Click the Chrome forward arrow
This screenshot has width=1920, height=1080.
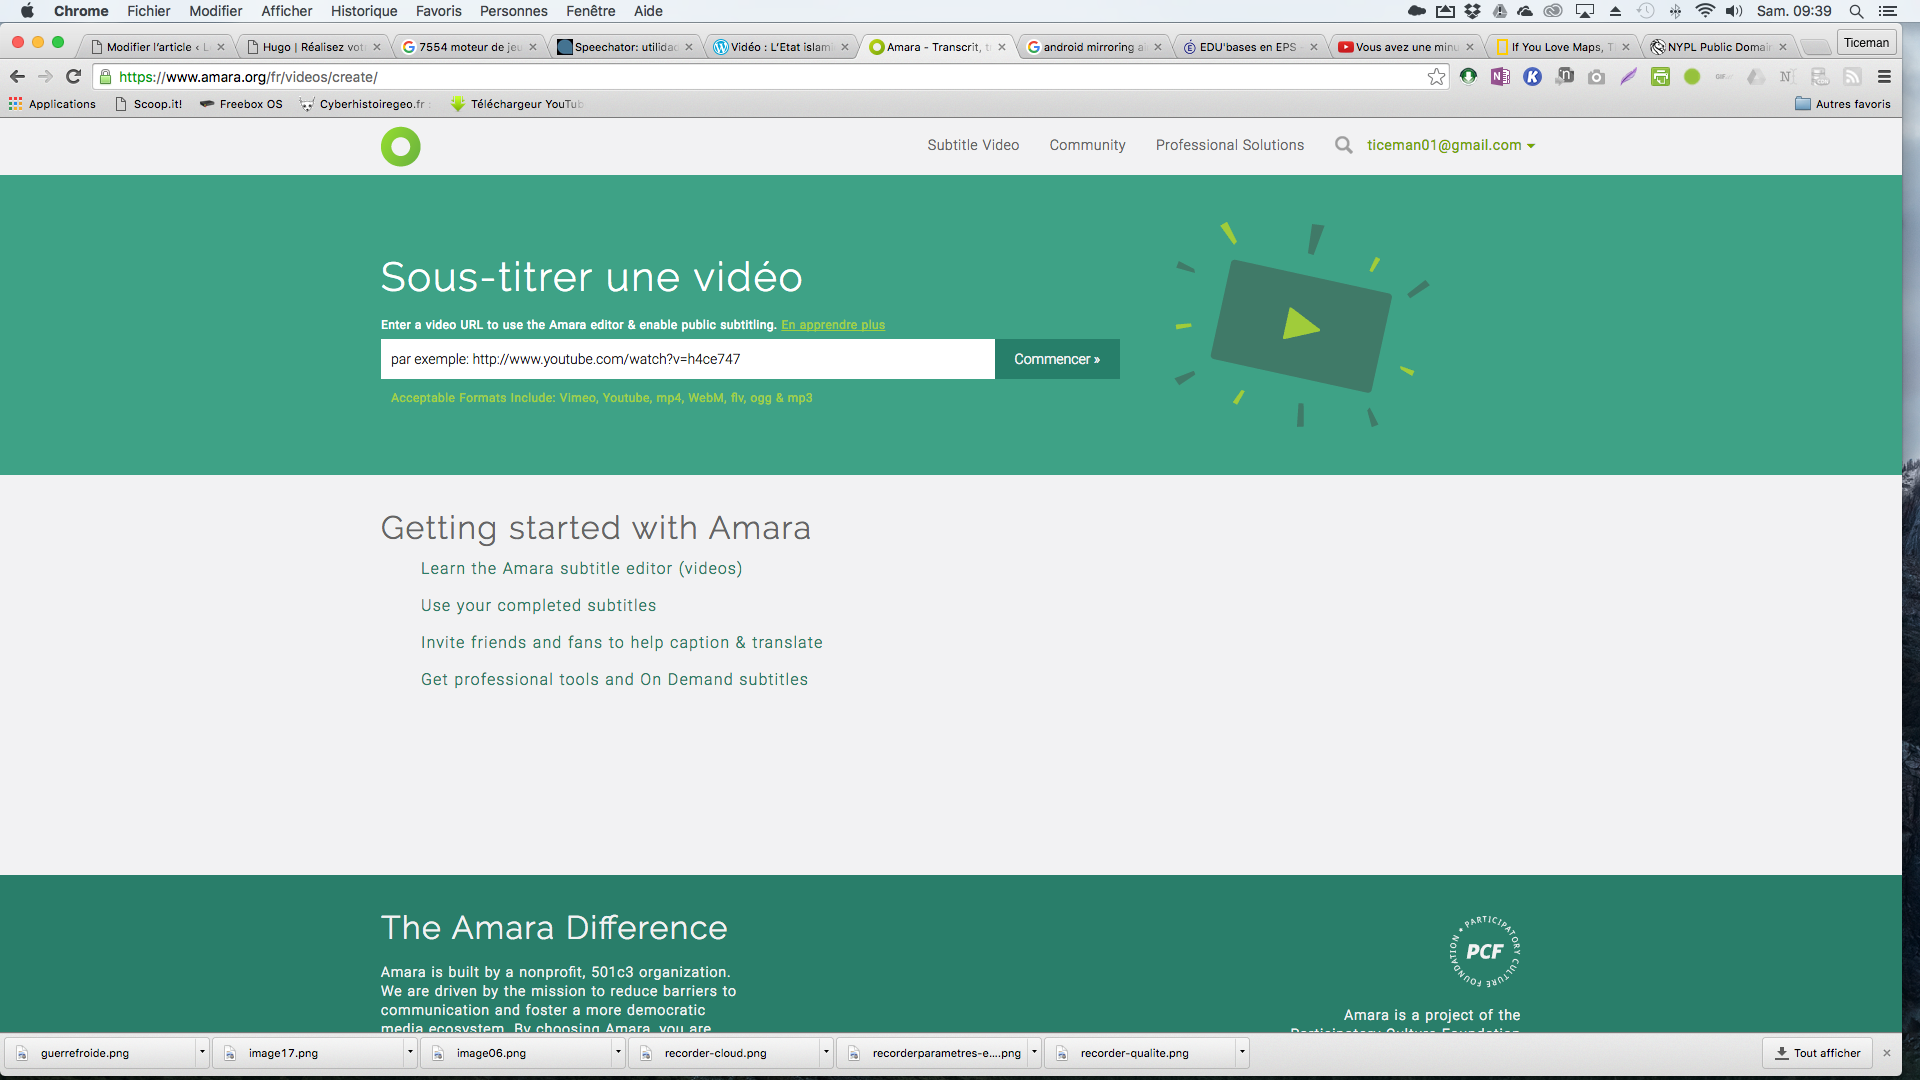[45, 76]
